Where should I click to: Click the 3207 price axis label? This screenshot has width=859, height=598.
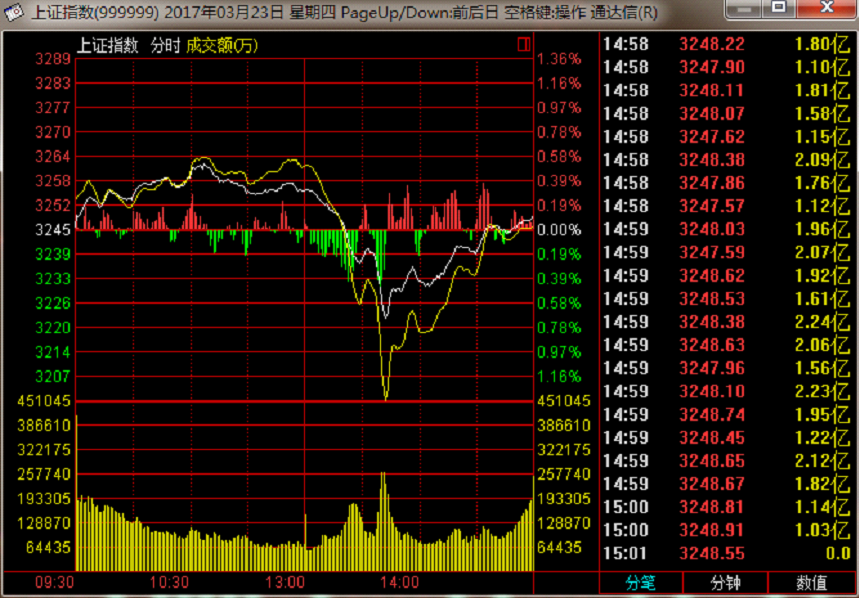coord(53,377)
